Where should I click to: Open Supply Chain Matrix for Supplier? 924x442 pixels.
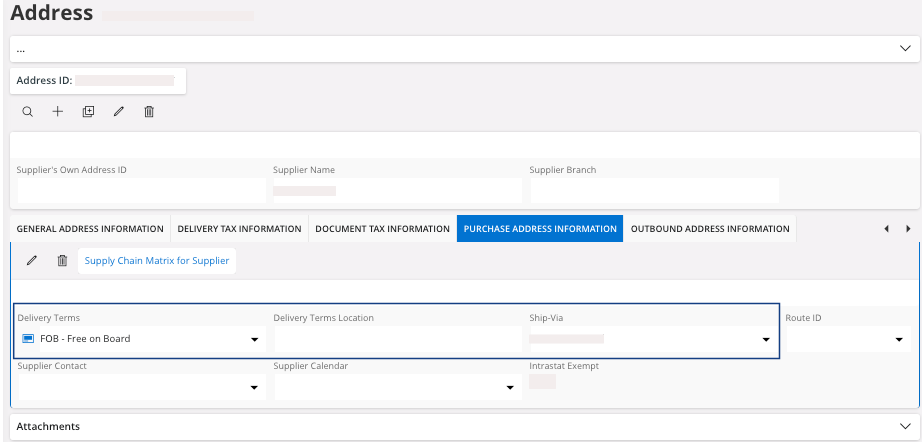pos(157,261)
